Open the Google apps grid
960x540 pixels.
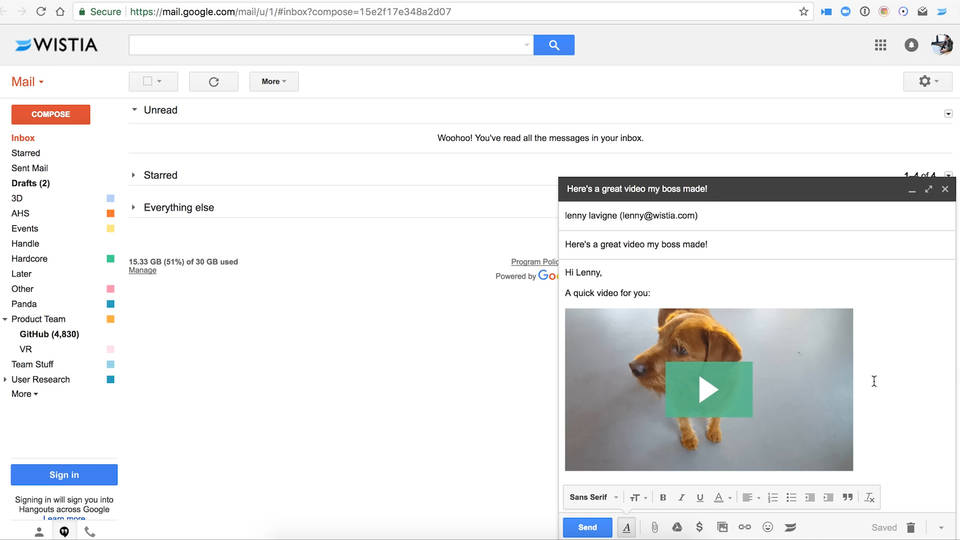point(880,45)
